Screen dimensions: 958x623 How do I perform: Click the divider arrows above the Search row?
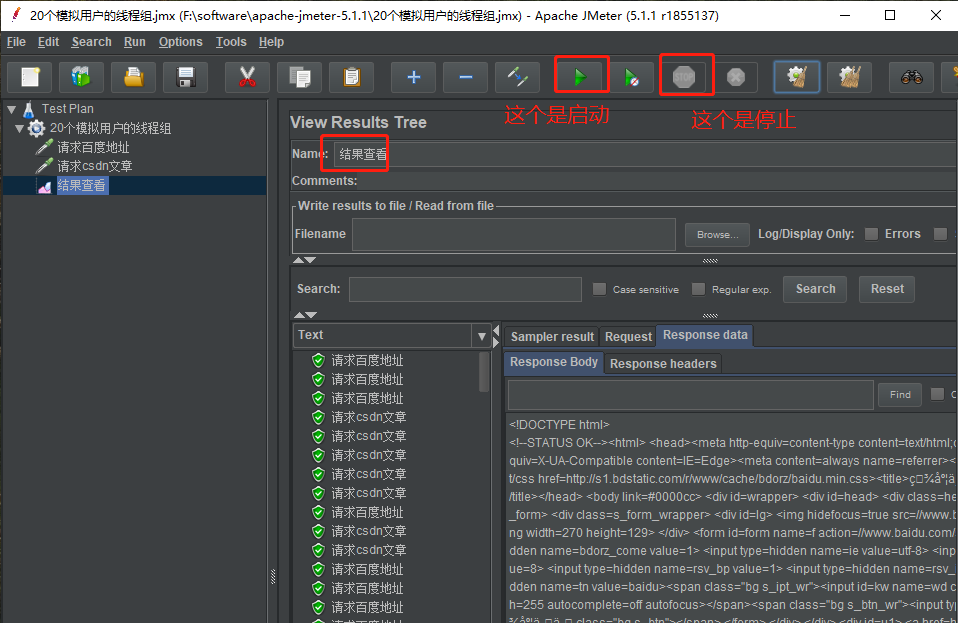304,260
